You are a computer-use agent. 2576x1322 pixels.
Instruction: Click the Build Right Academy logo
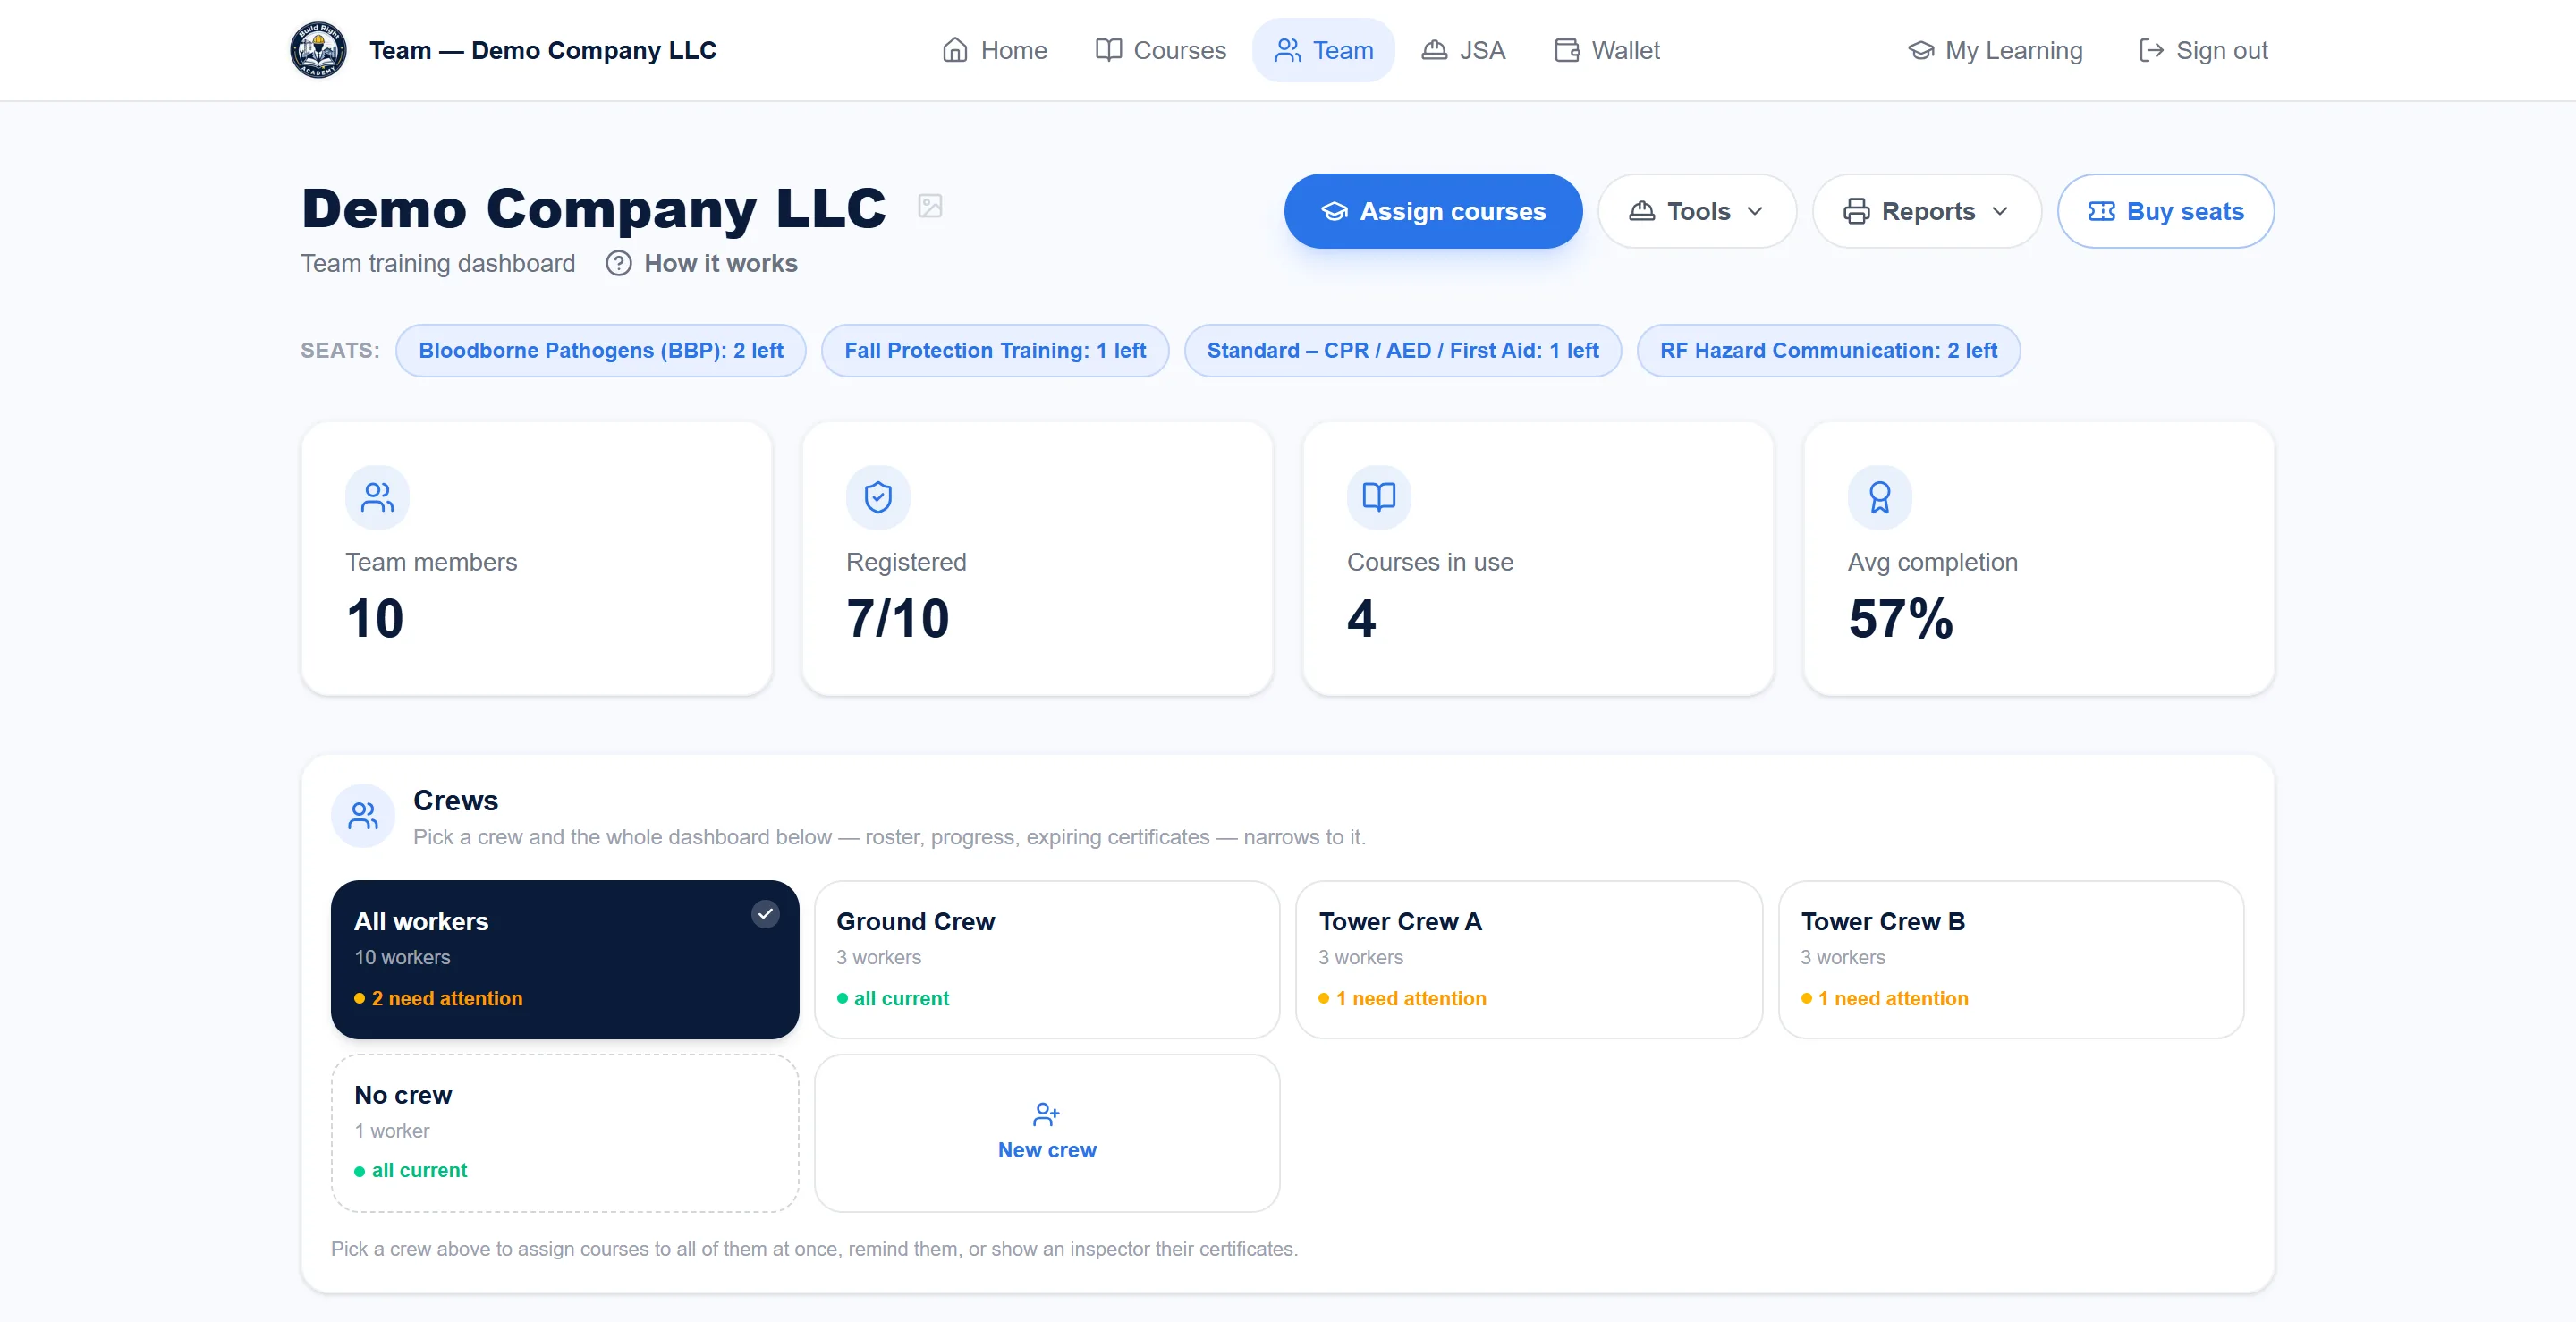tap(318, 50)
